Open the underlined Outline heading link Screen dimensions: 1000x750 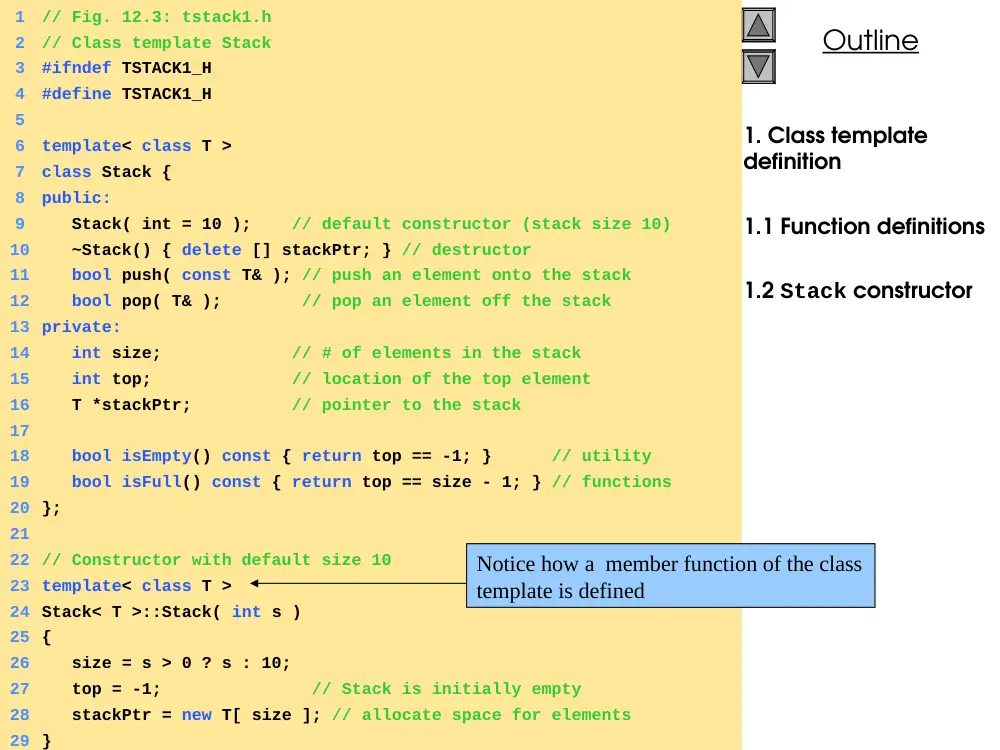click(x=870, y=41)
